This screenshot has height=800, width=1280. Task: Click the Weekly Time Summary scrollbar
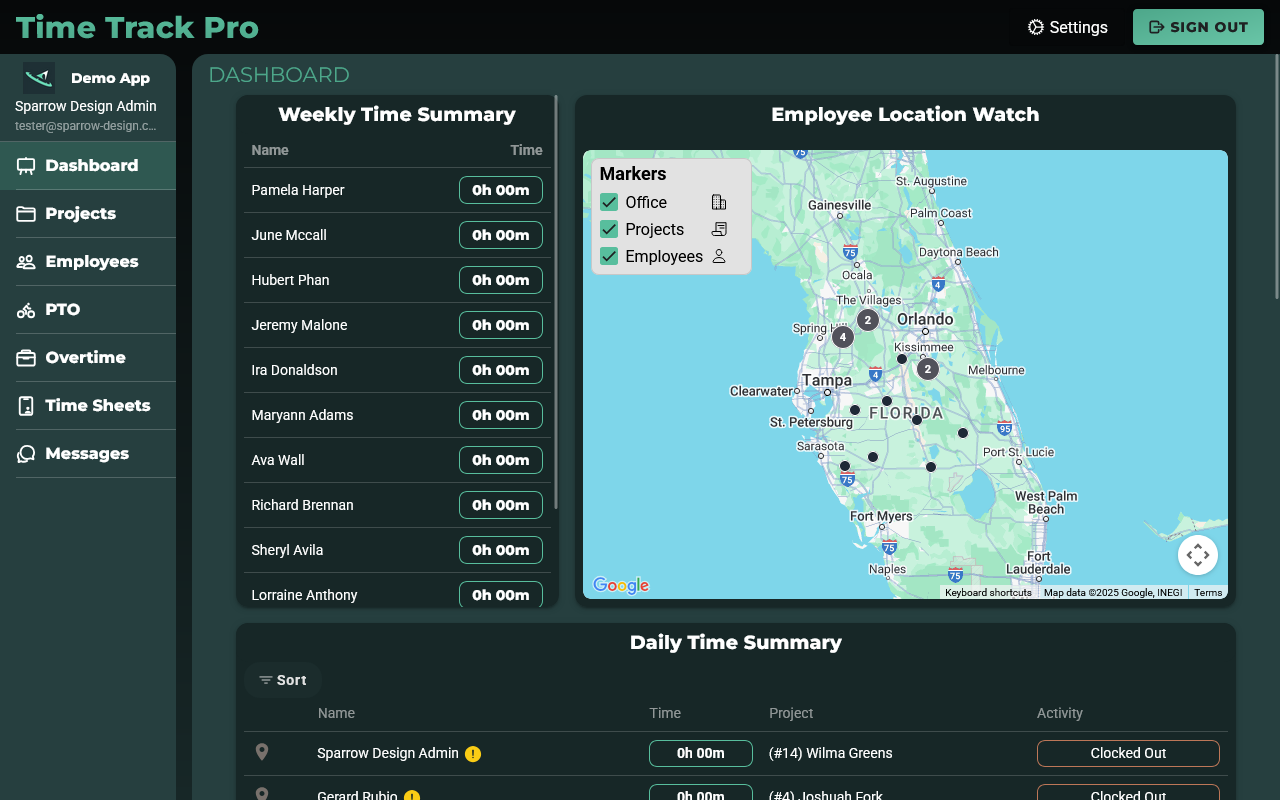(556, 301)
